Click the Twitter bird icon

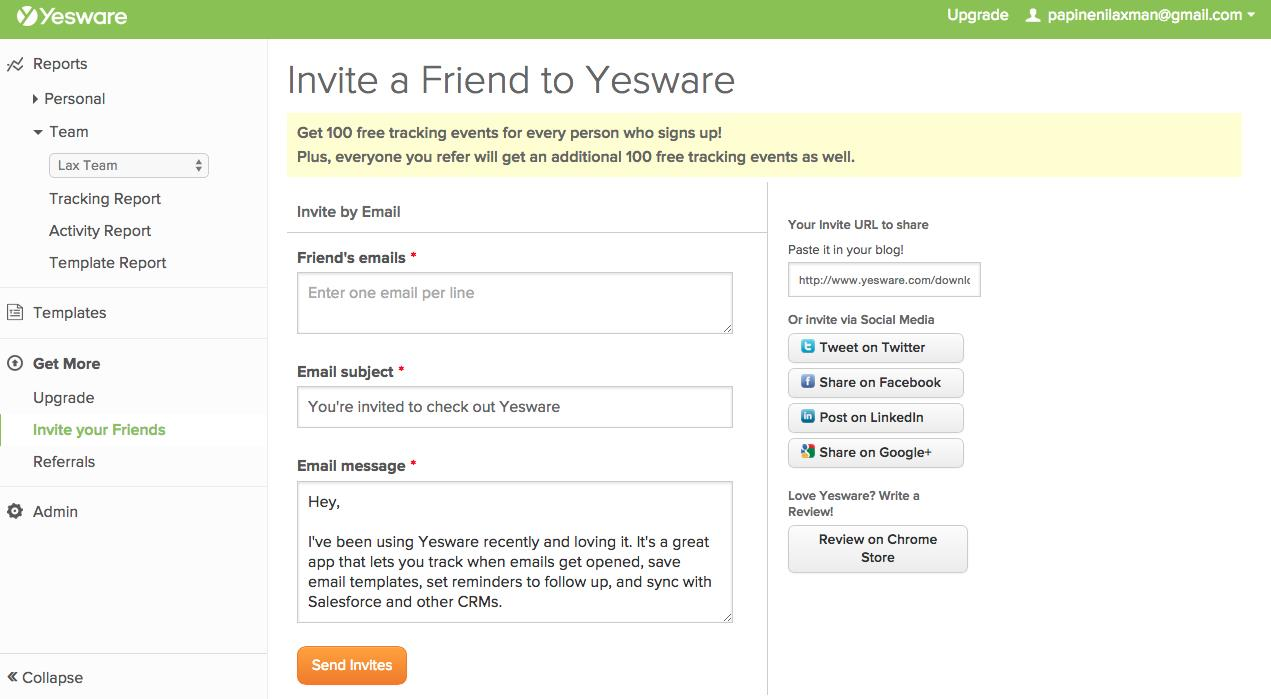[807, 348]
